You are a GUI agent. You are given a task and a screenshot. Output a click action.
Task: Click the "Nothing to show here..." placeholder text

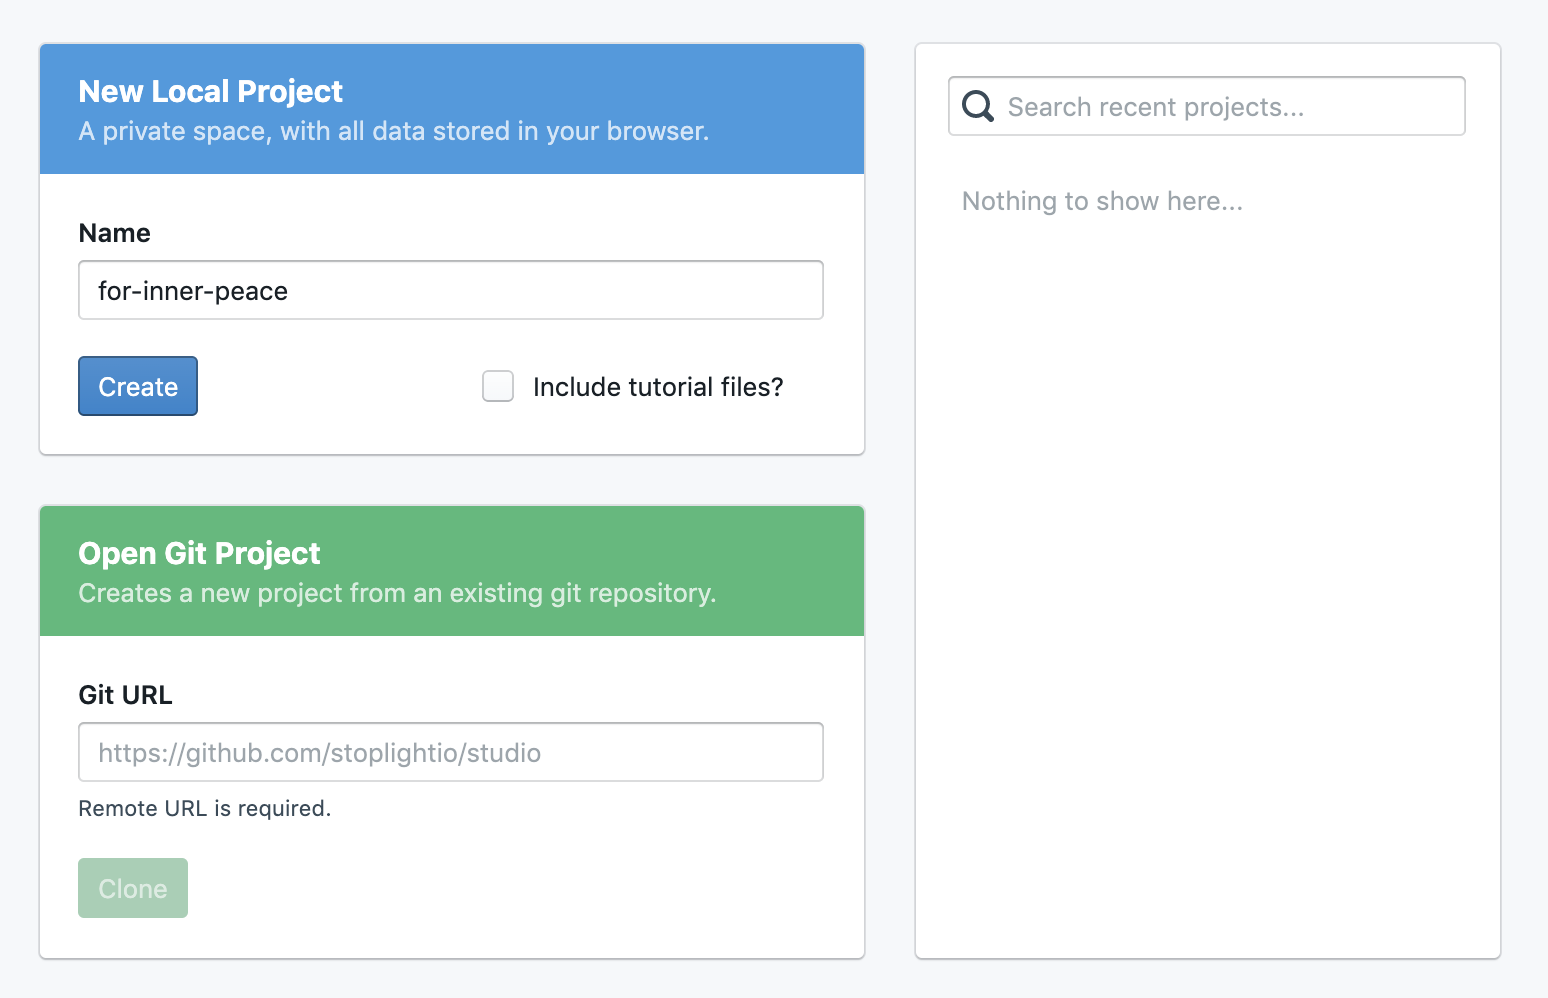(1101, 201)
